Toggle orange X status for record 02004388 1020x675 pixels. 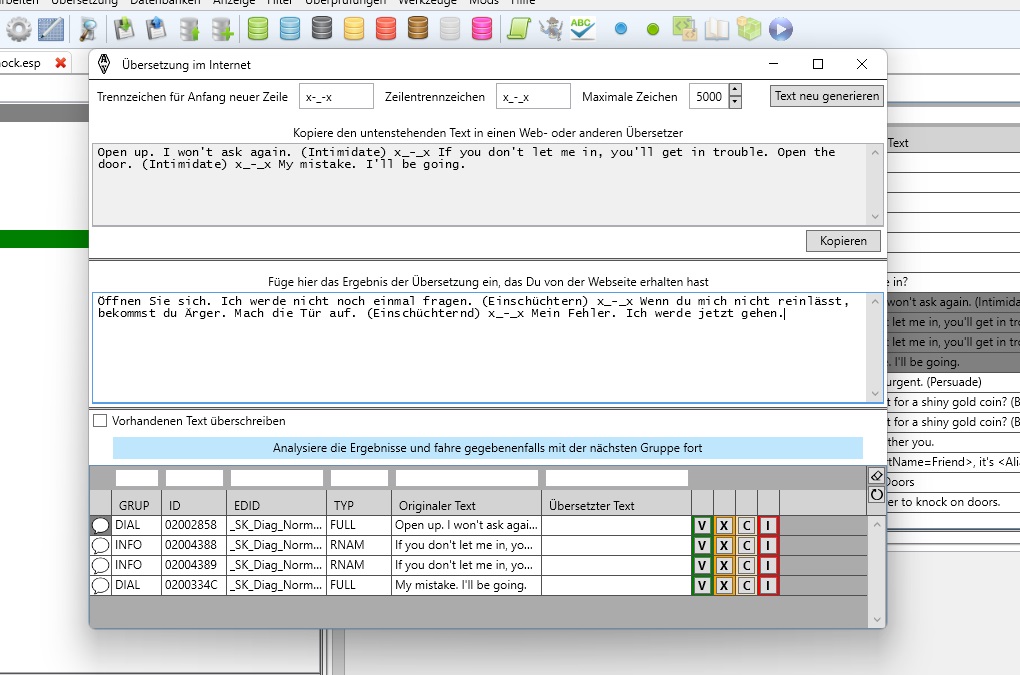click(x=724, y=545)
